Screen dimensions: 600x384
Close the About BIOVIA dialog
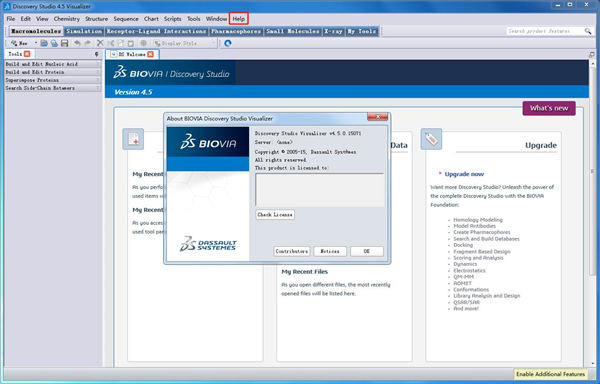coord(377,117)
